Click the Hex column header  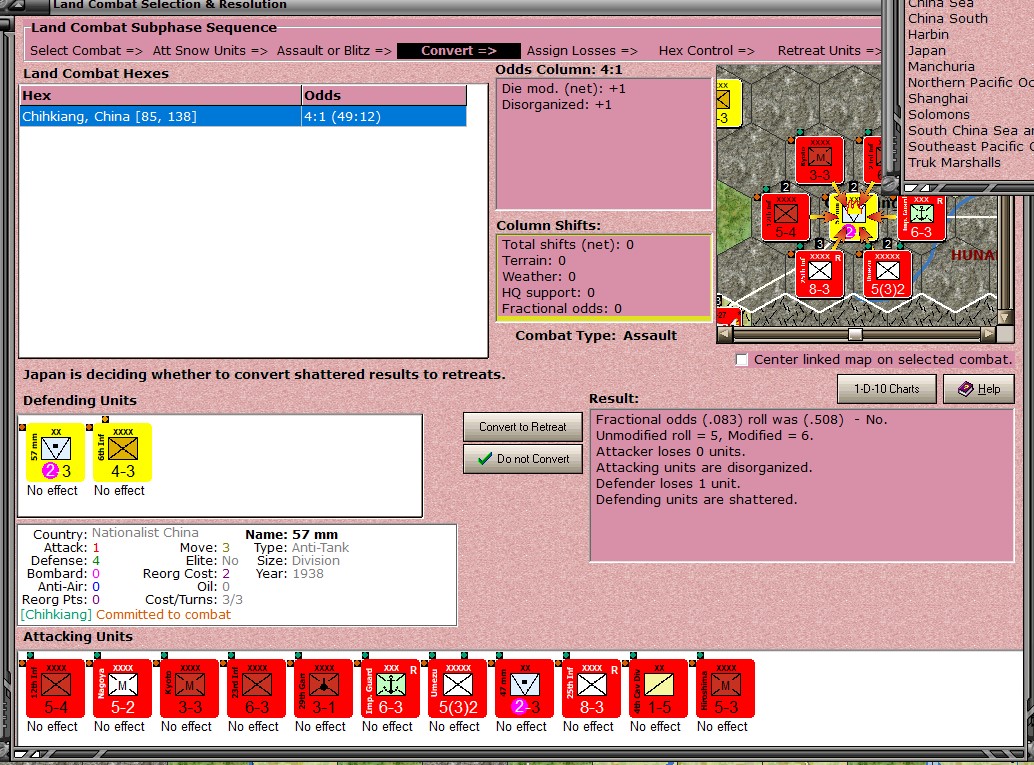[x=161, y=95]
